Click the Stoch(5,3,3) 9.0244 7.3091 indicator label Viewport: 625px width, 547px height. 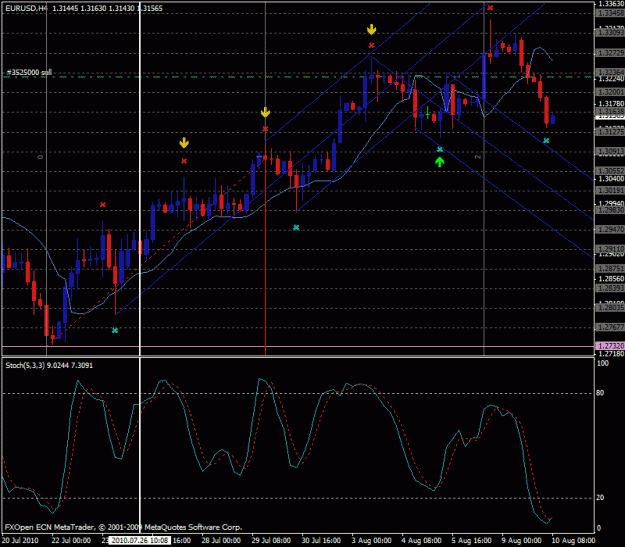pyautogui.click(x=49, y=365)
